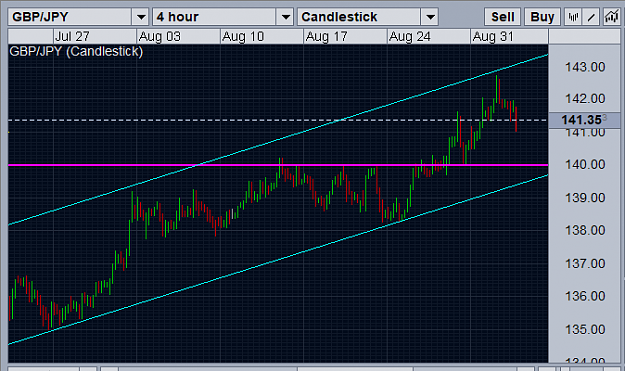625x371 pixels.
Task: Click the Aug 10 date label
Action: [243, 37]
